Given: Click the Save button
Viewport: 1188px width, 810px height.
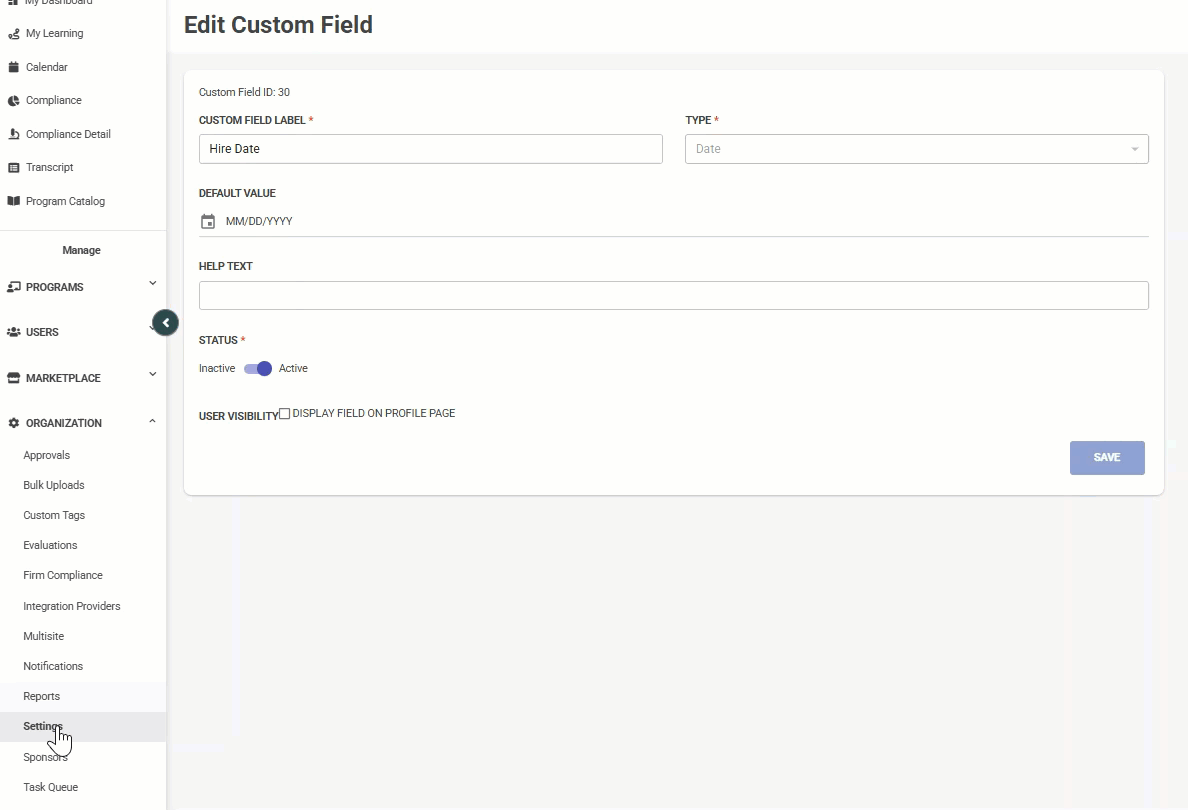Looking at the screenshot, I should [x=1106, y=458].
